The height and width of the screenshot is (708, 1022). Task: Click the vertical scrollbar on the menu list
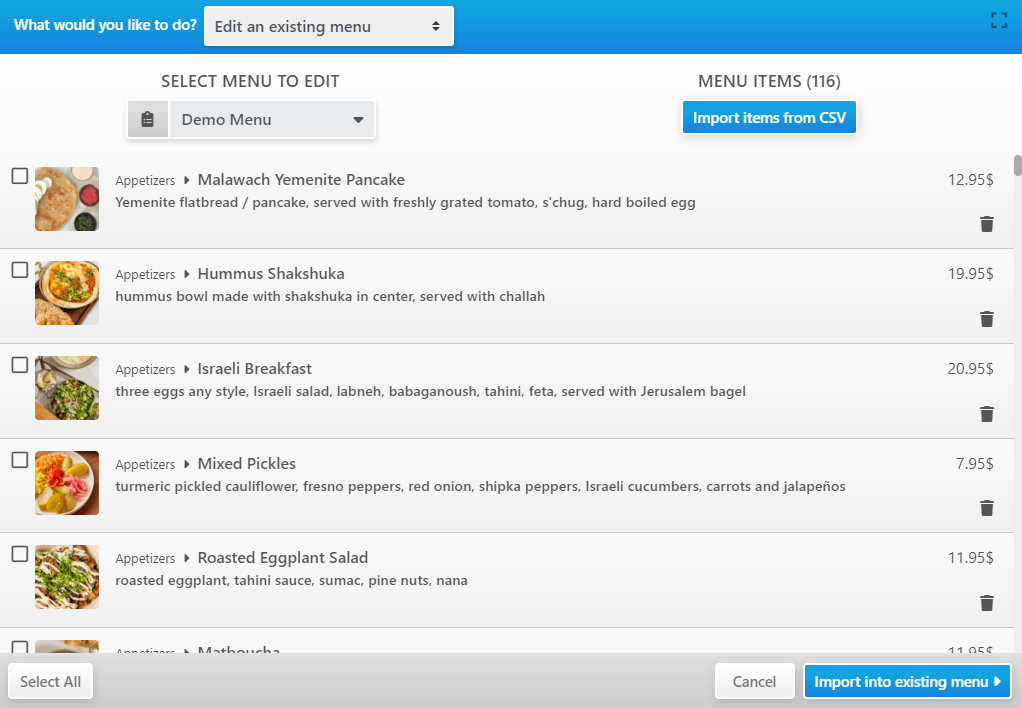tap(1017, 166)
